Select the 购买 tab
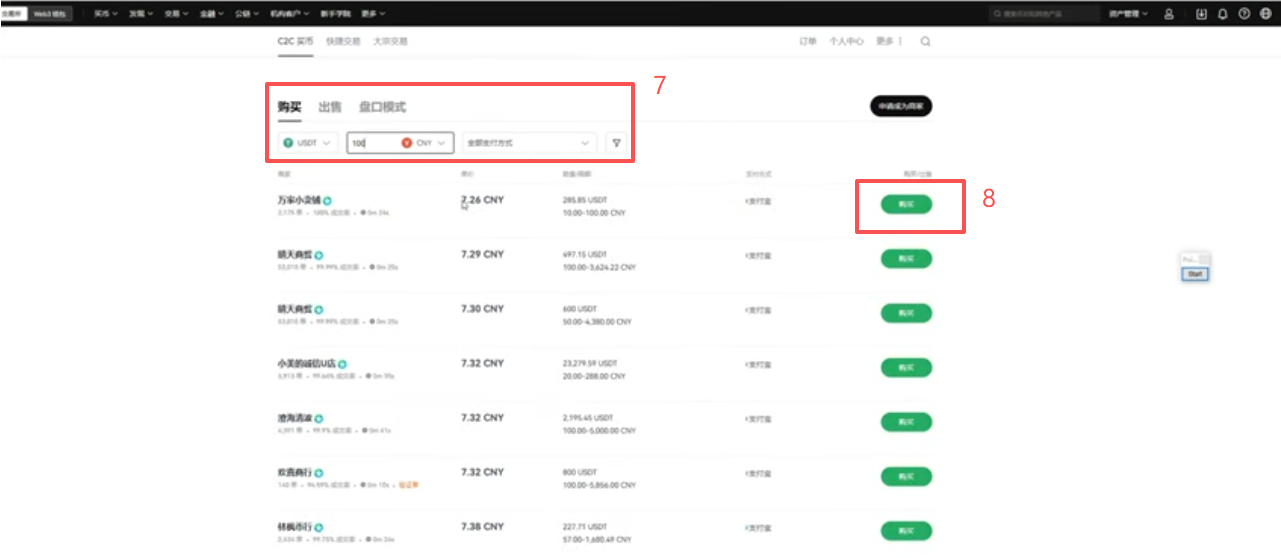Screen dimensions: 1281x558 coord(289,107)
